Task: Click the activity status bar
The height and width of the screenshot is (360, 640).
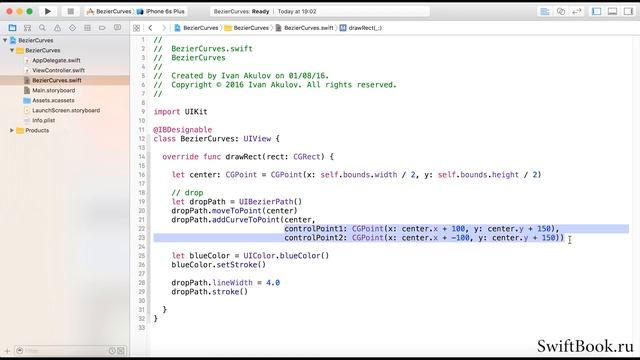Action: coord(320,11)
